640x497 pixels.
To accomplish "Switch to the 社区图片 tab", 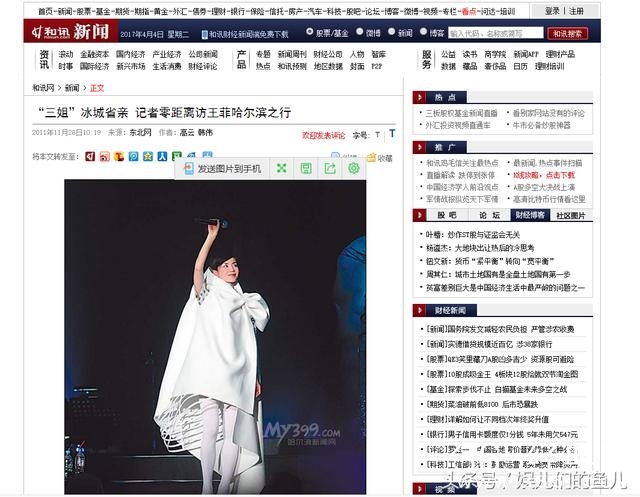I will tap(571, 215).
